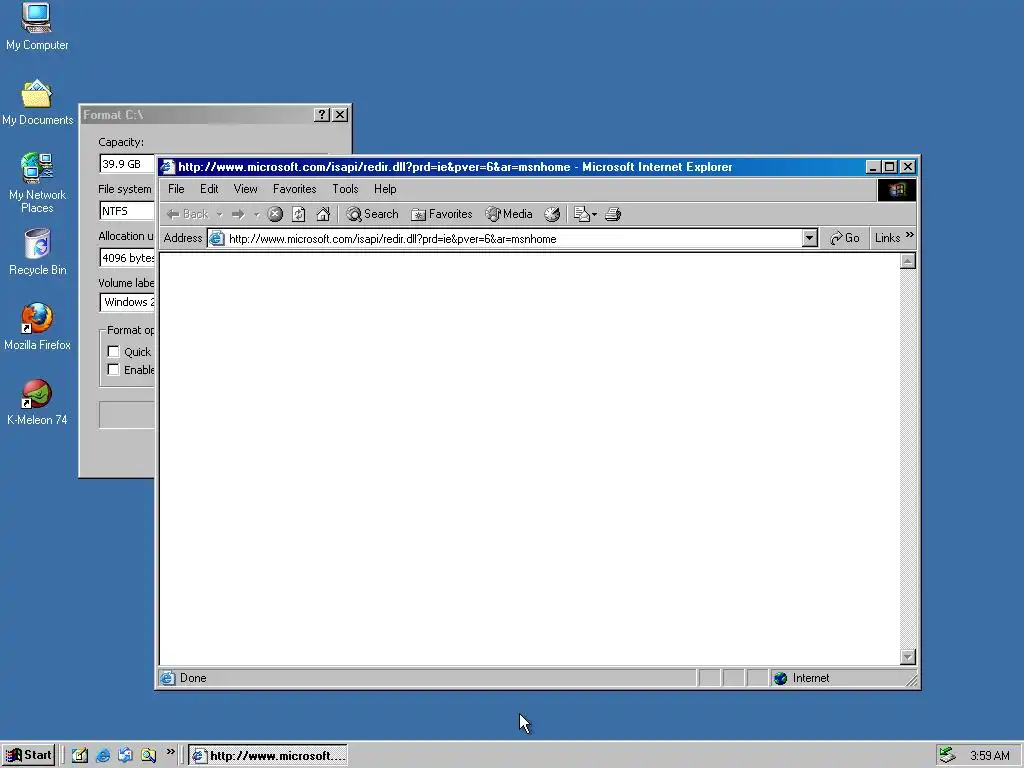
Task: Minimize the Internet Explorer window
Action: pyautogui.click(x=873, y=167)
